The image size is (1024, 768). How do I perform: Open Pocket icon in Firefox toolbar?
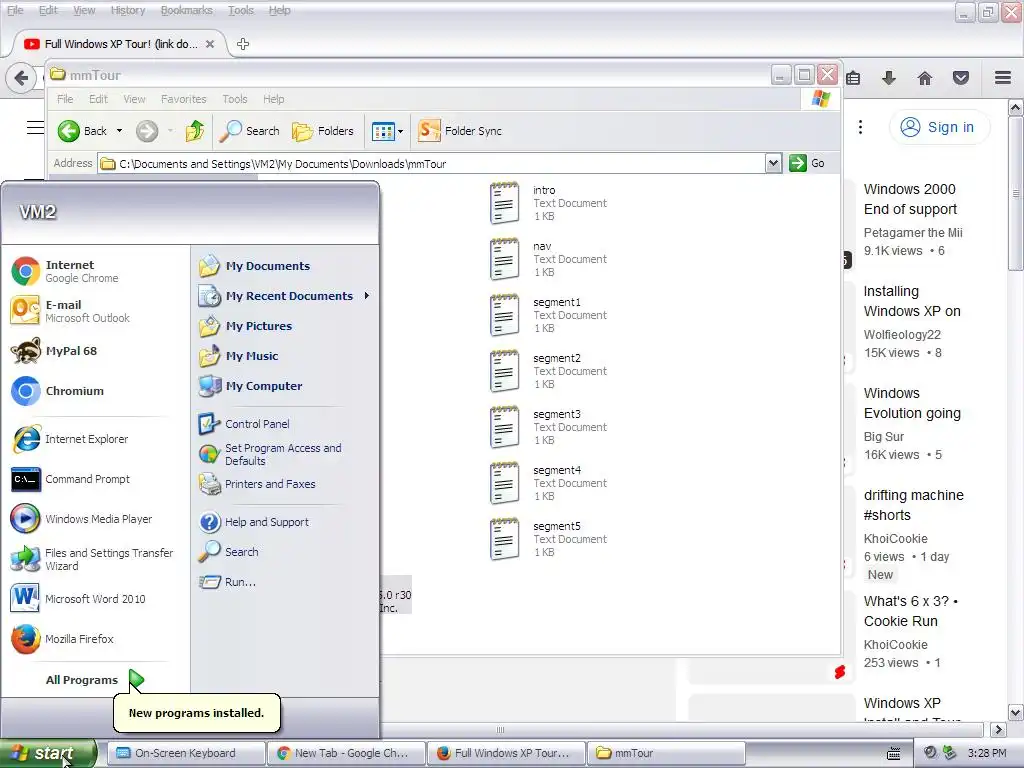click(x=961, y=78)
